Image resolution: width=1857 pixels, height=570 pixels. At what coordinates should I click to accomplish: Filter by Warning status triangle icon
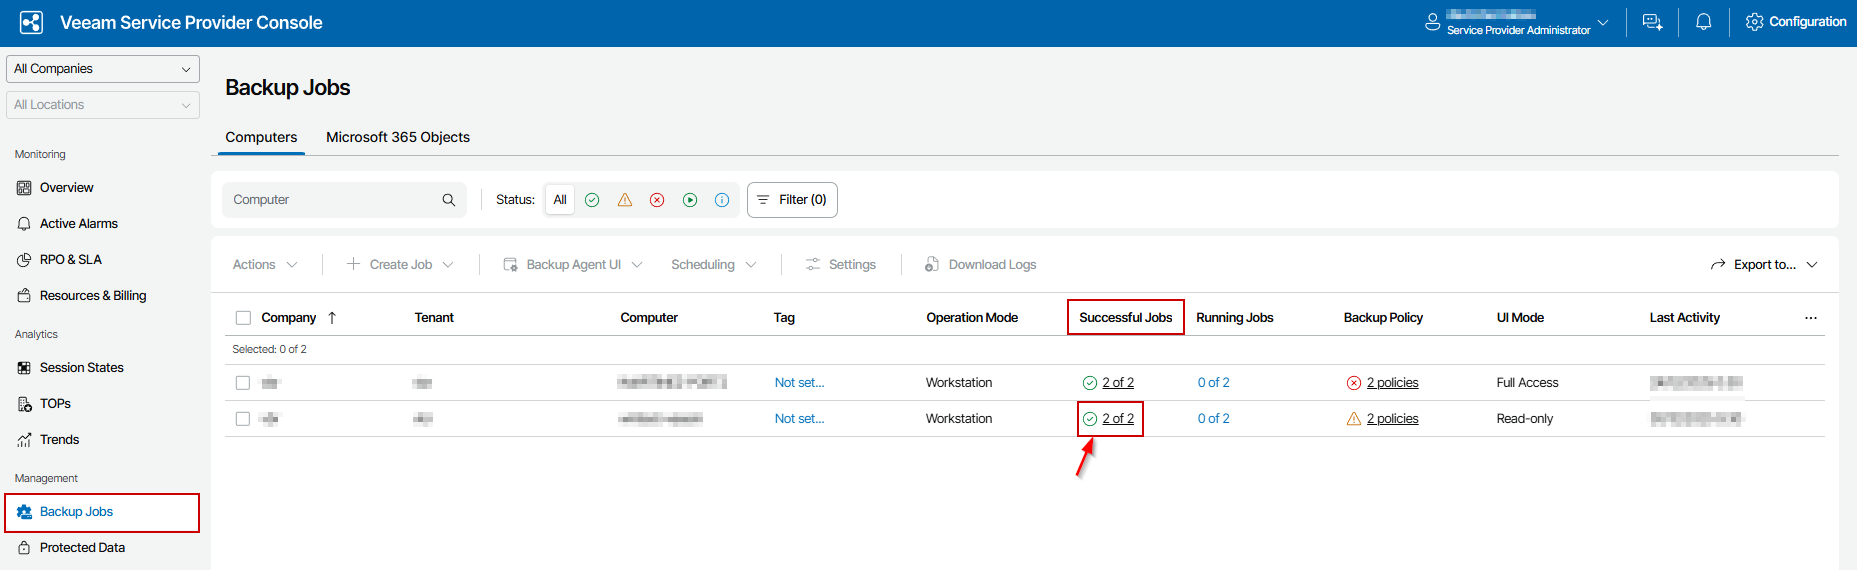[x=625, y=200]
